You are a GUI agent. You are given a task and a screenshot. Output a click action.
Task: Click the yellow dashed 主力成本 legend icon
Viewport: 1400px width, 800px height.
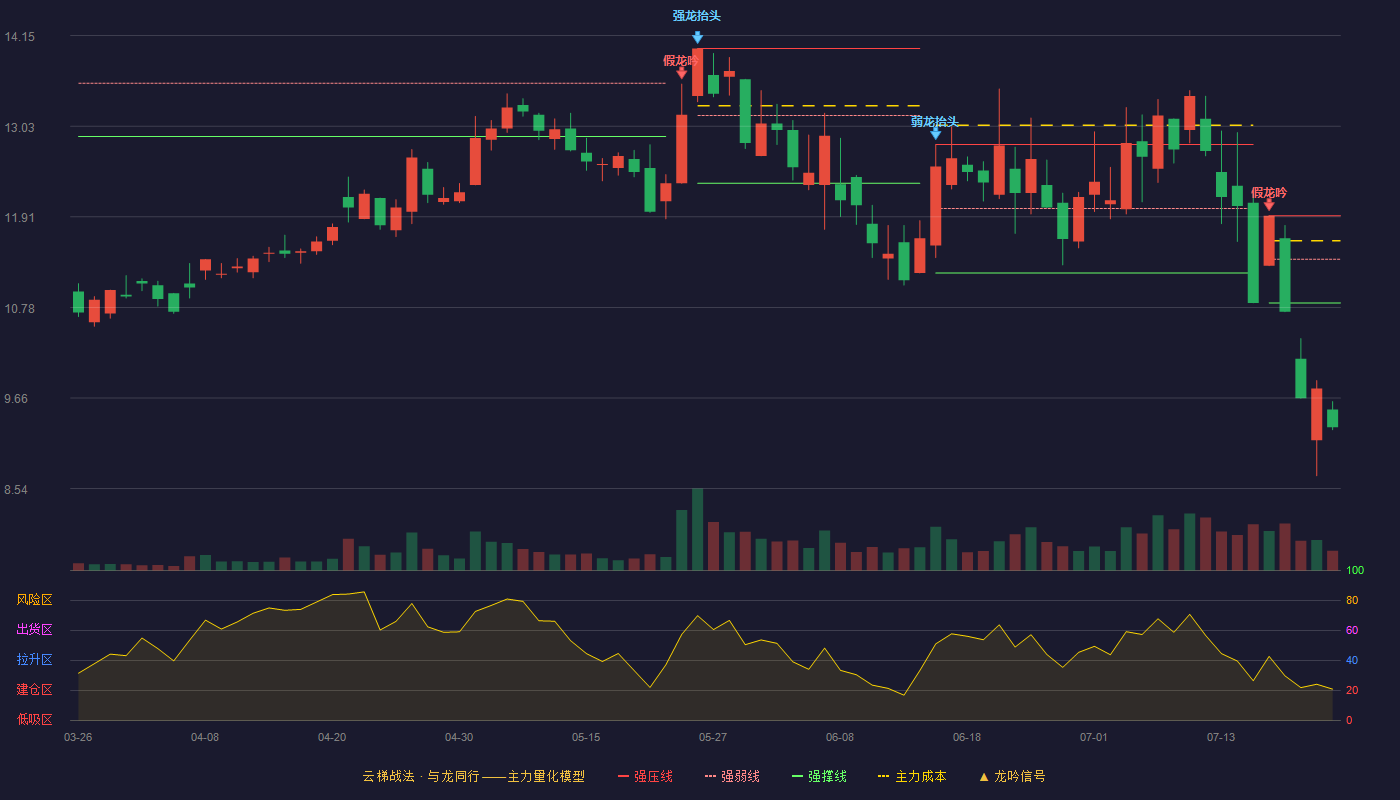883,777
